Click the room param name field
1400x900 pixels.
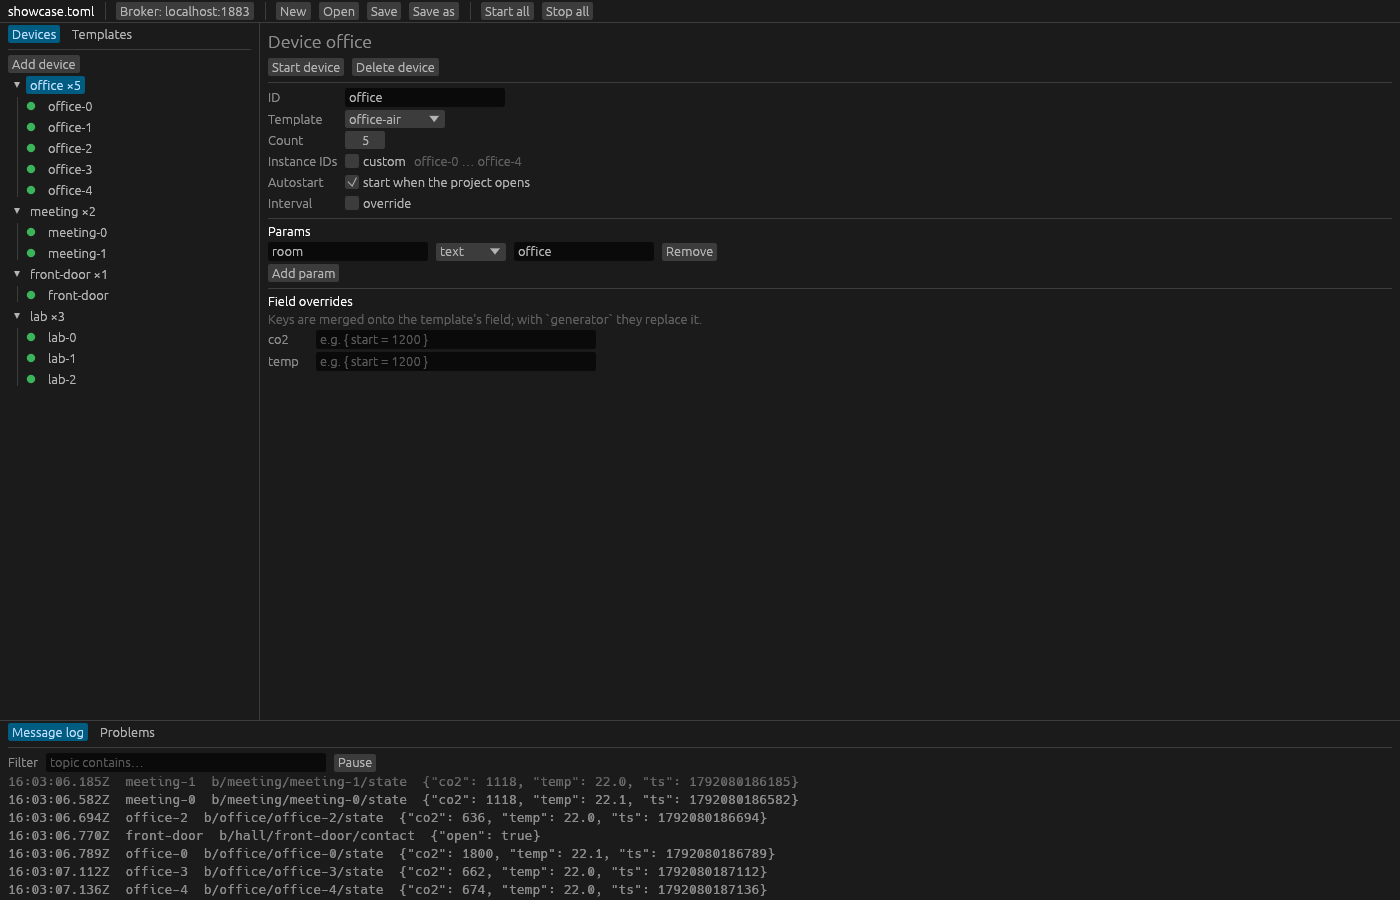348,252
